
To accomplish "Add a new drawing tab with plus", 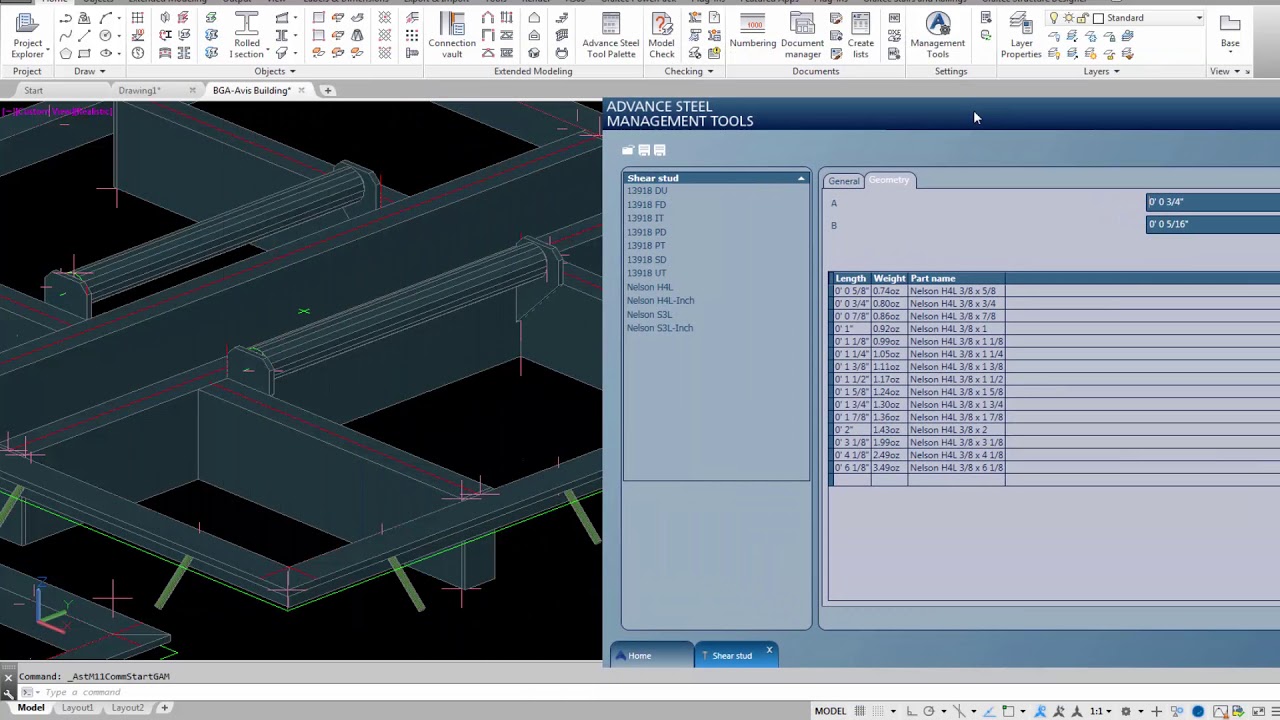I will 327,90.
